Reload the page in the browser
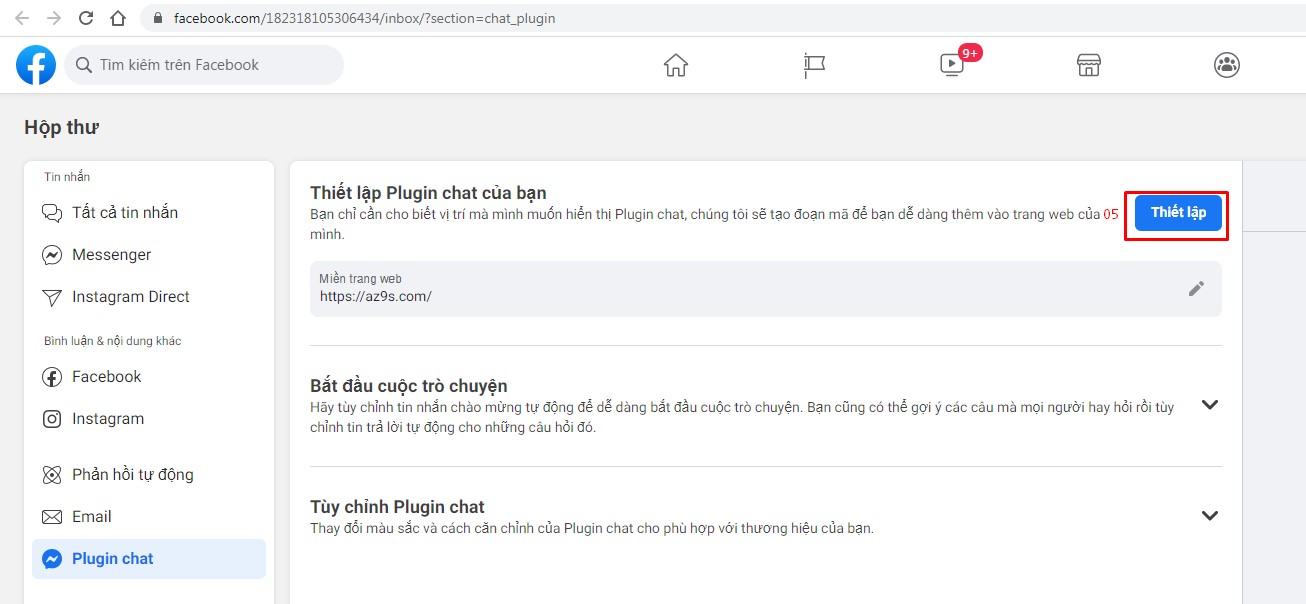Viewport: 1306px width, 604px height. click(x=86, y=18)
